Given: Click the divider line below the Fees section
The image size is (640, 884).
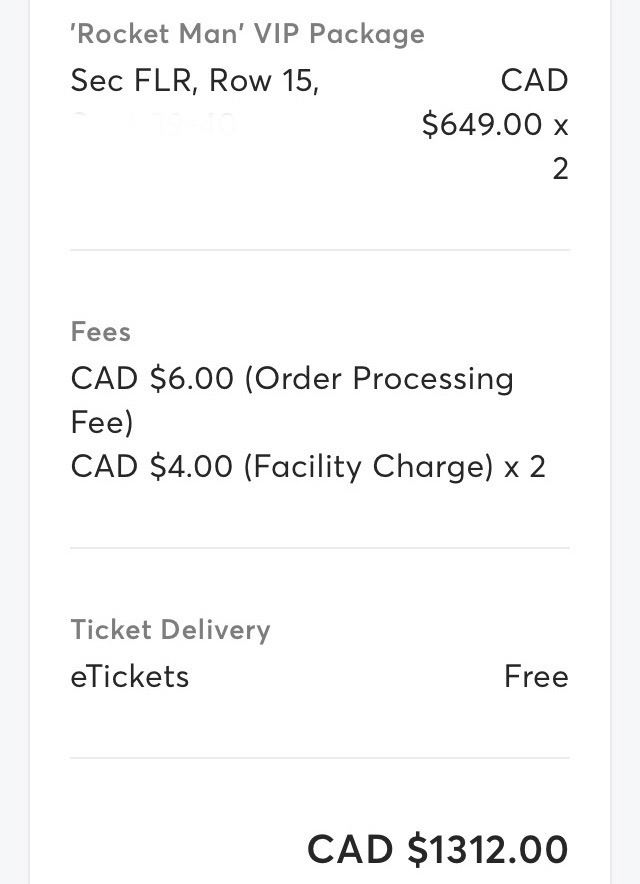Looking at the screenshot, I should pyautogui.click(x=320, y=548).
